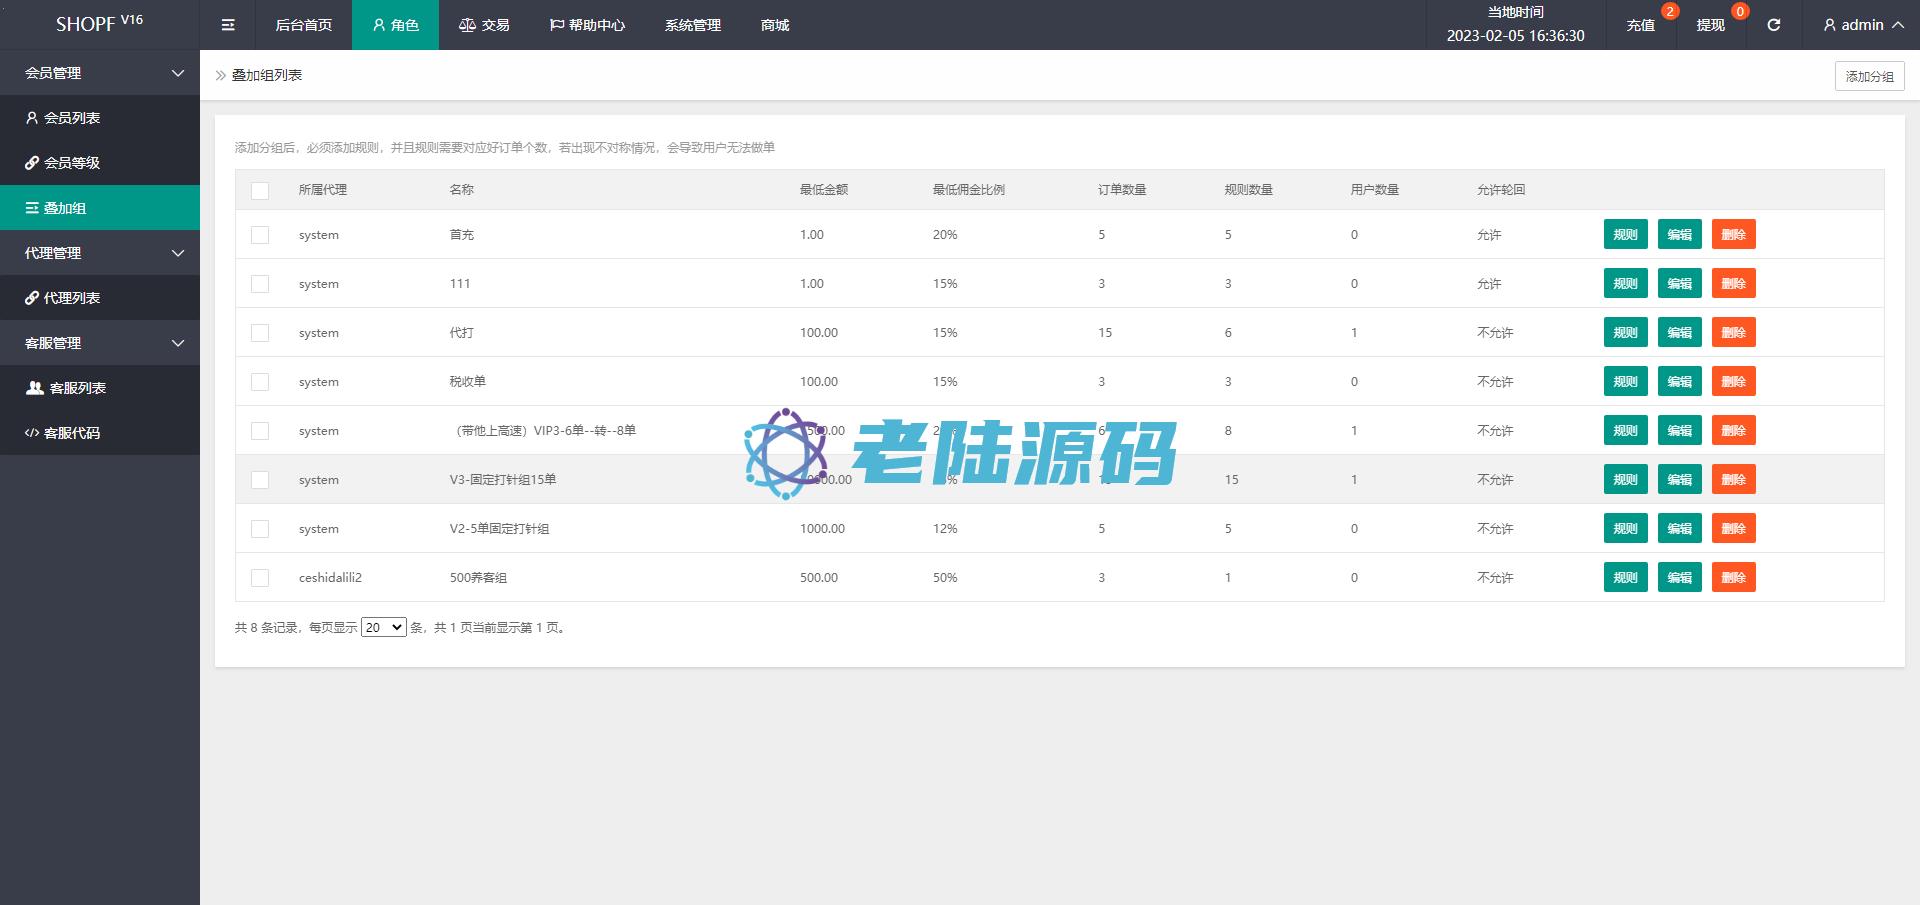Open 提现 withdrawal notifications with badge

pos(1711,25)
